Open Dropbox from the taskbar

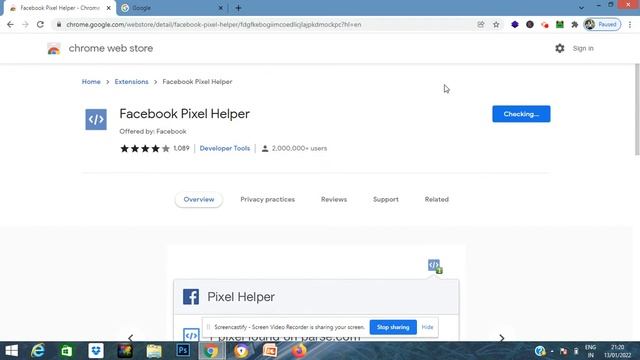click(x=96, y=351)
